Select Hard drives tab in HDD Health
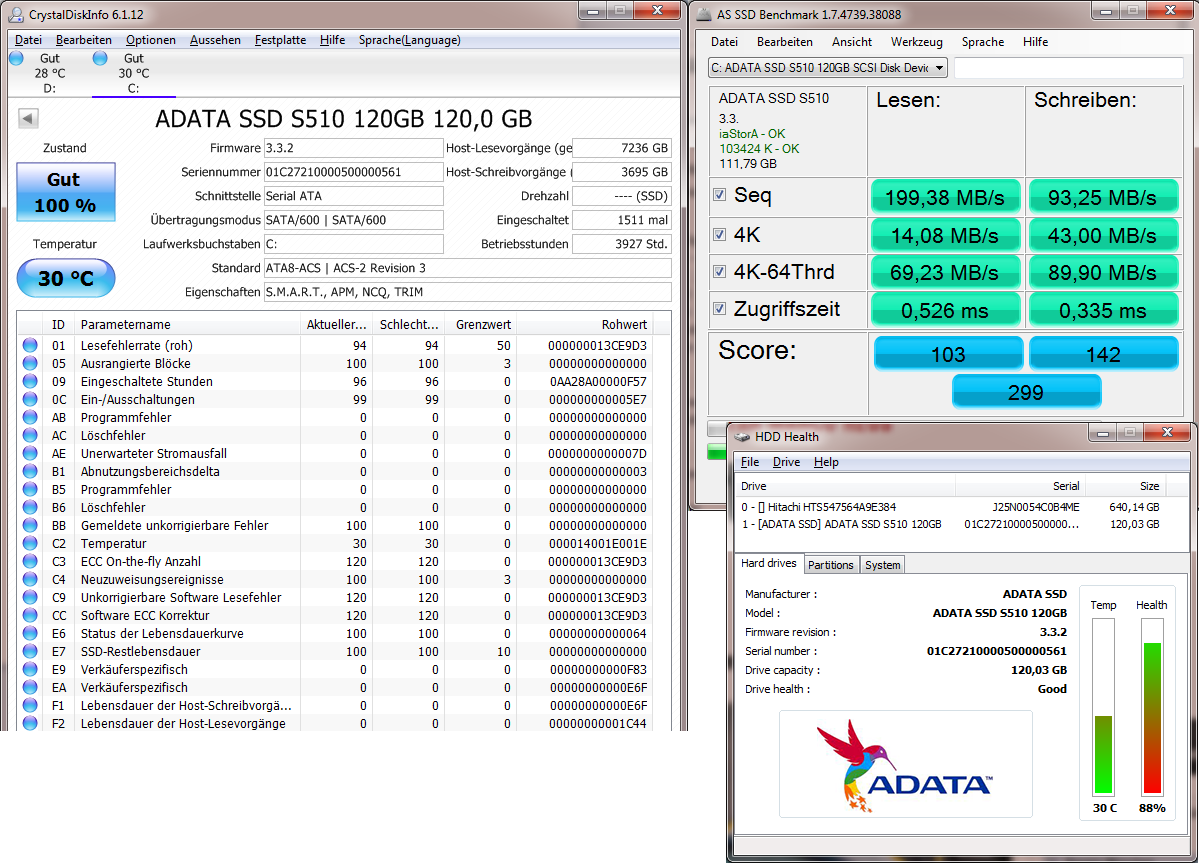 pyautogui.click(x=768, y=563)
